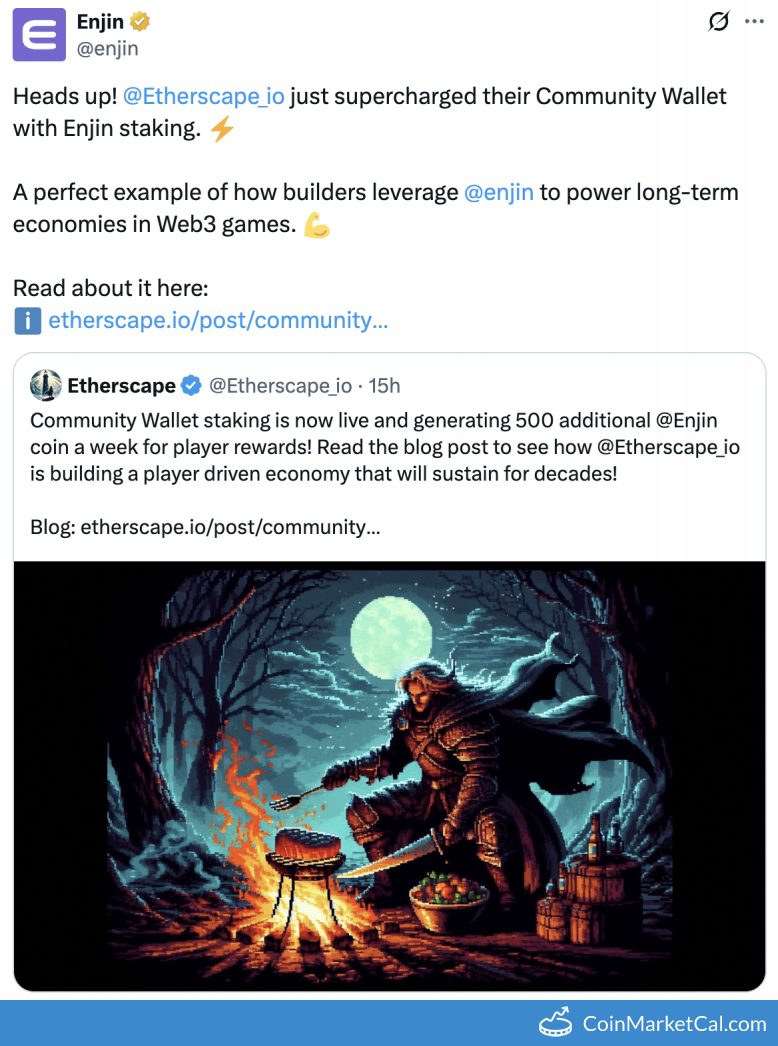Click the CoinMarketCal calendar logo icon
Screen dimensions: 778x1046
[555, 1022]
